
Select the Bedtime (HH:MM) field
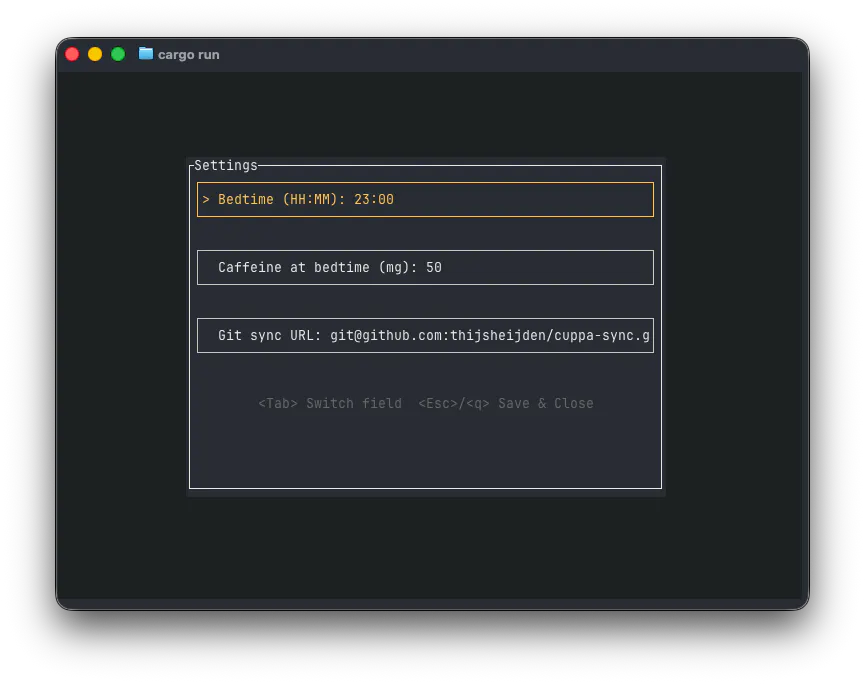point(425,199)
